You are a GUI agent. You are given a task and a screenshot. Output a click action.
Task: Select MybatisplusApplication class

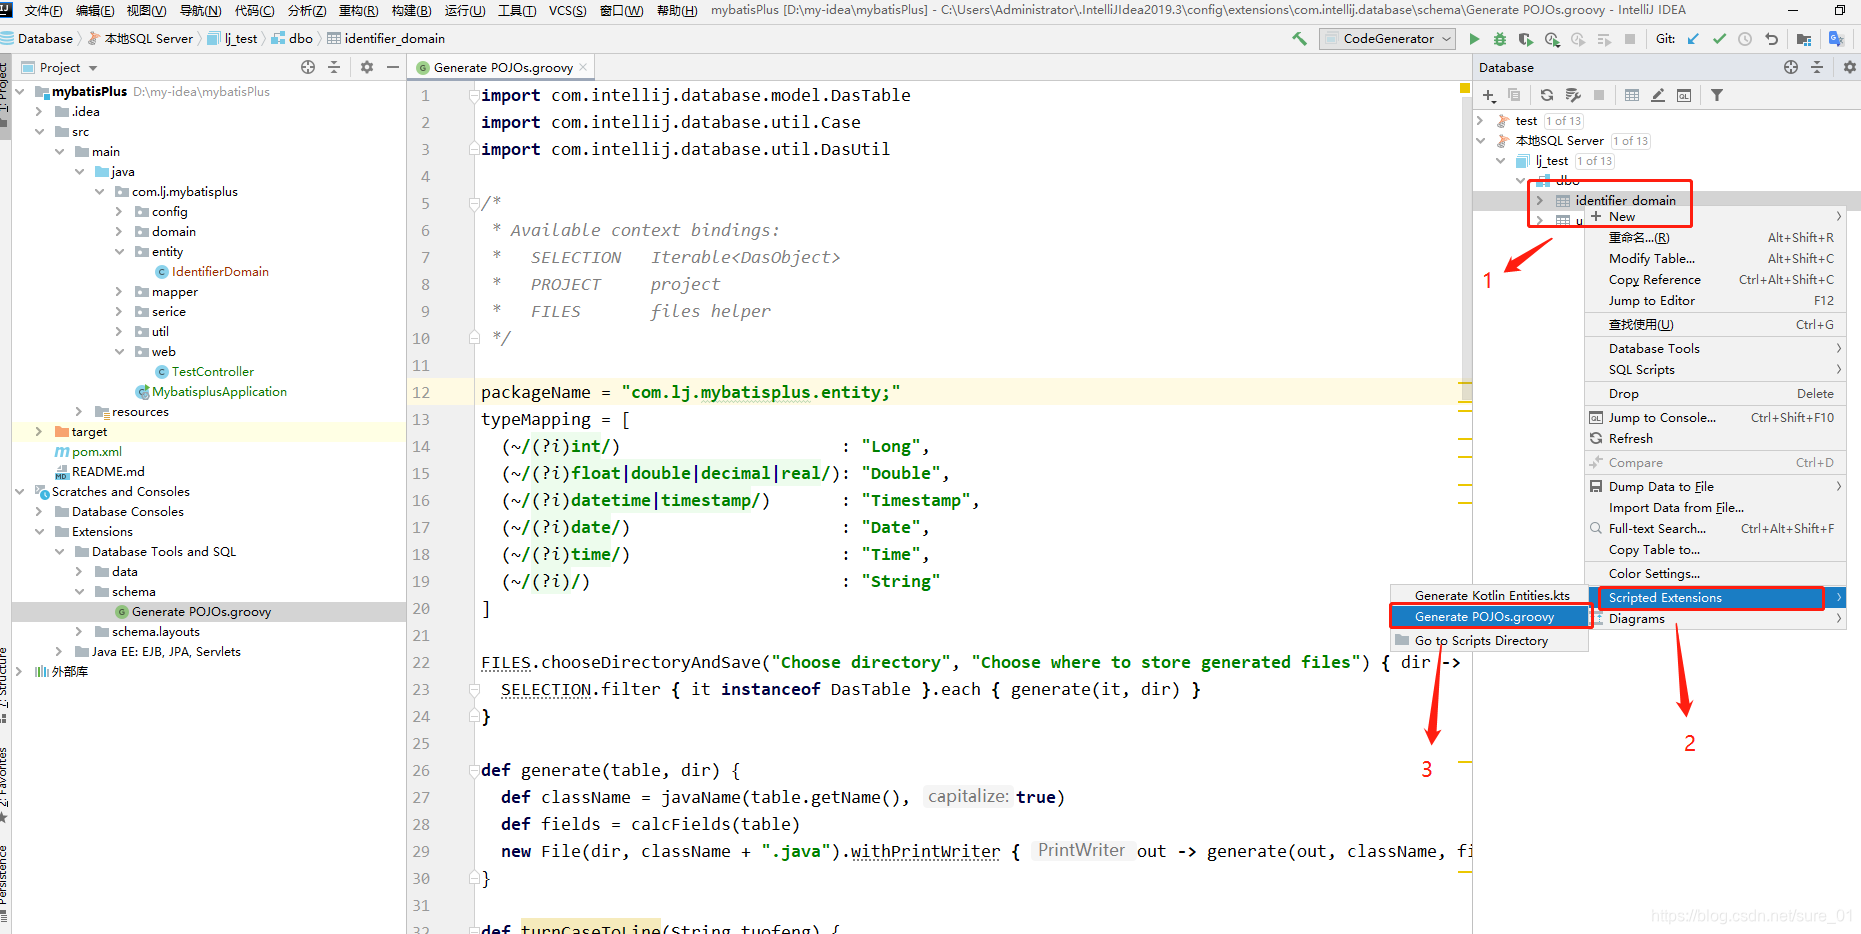(219, 391)
